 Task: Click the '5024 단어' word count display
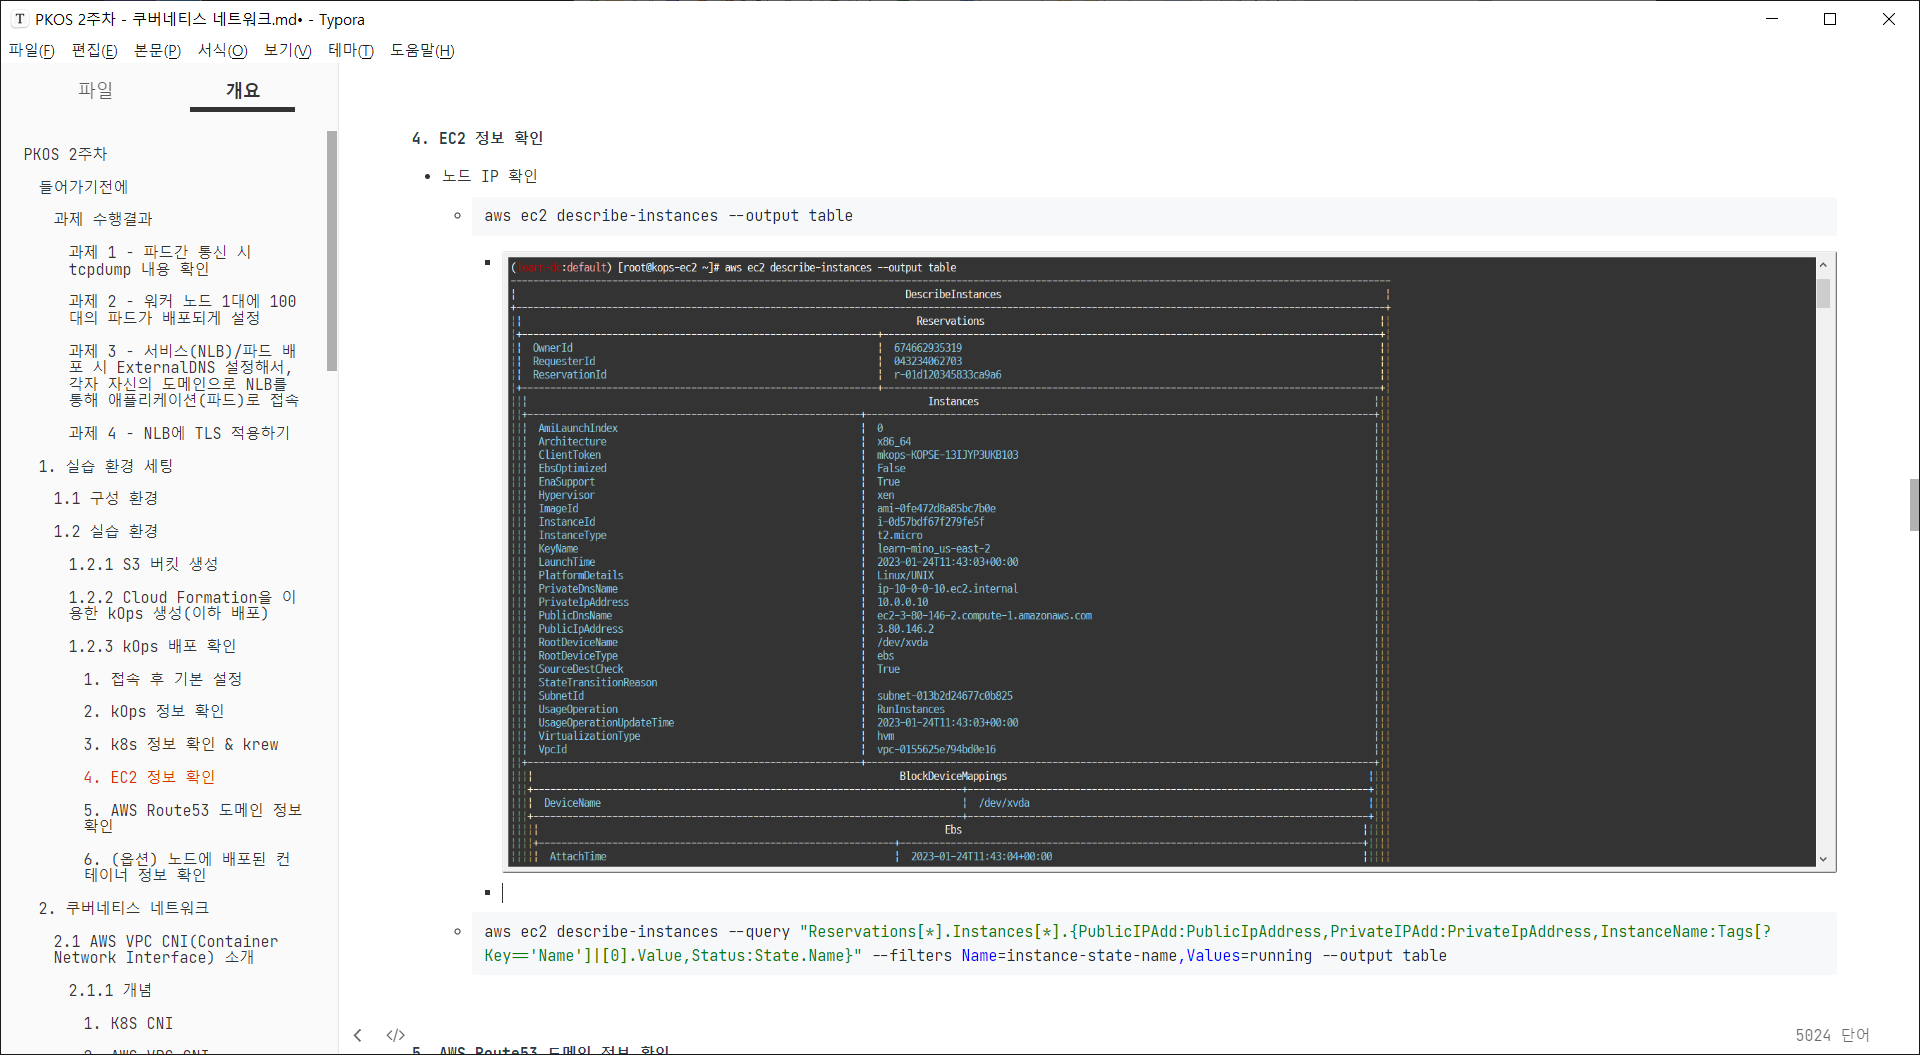[1834, 1035]
